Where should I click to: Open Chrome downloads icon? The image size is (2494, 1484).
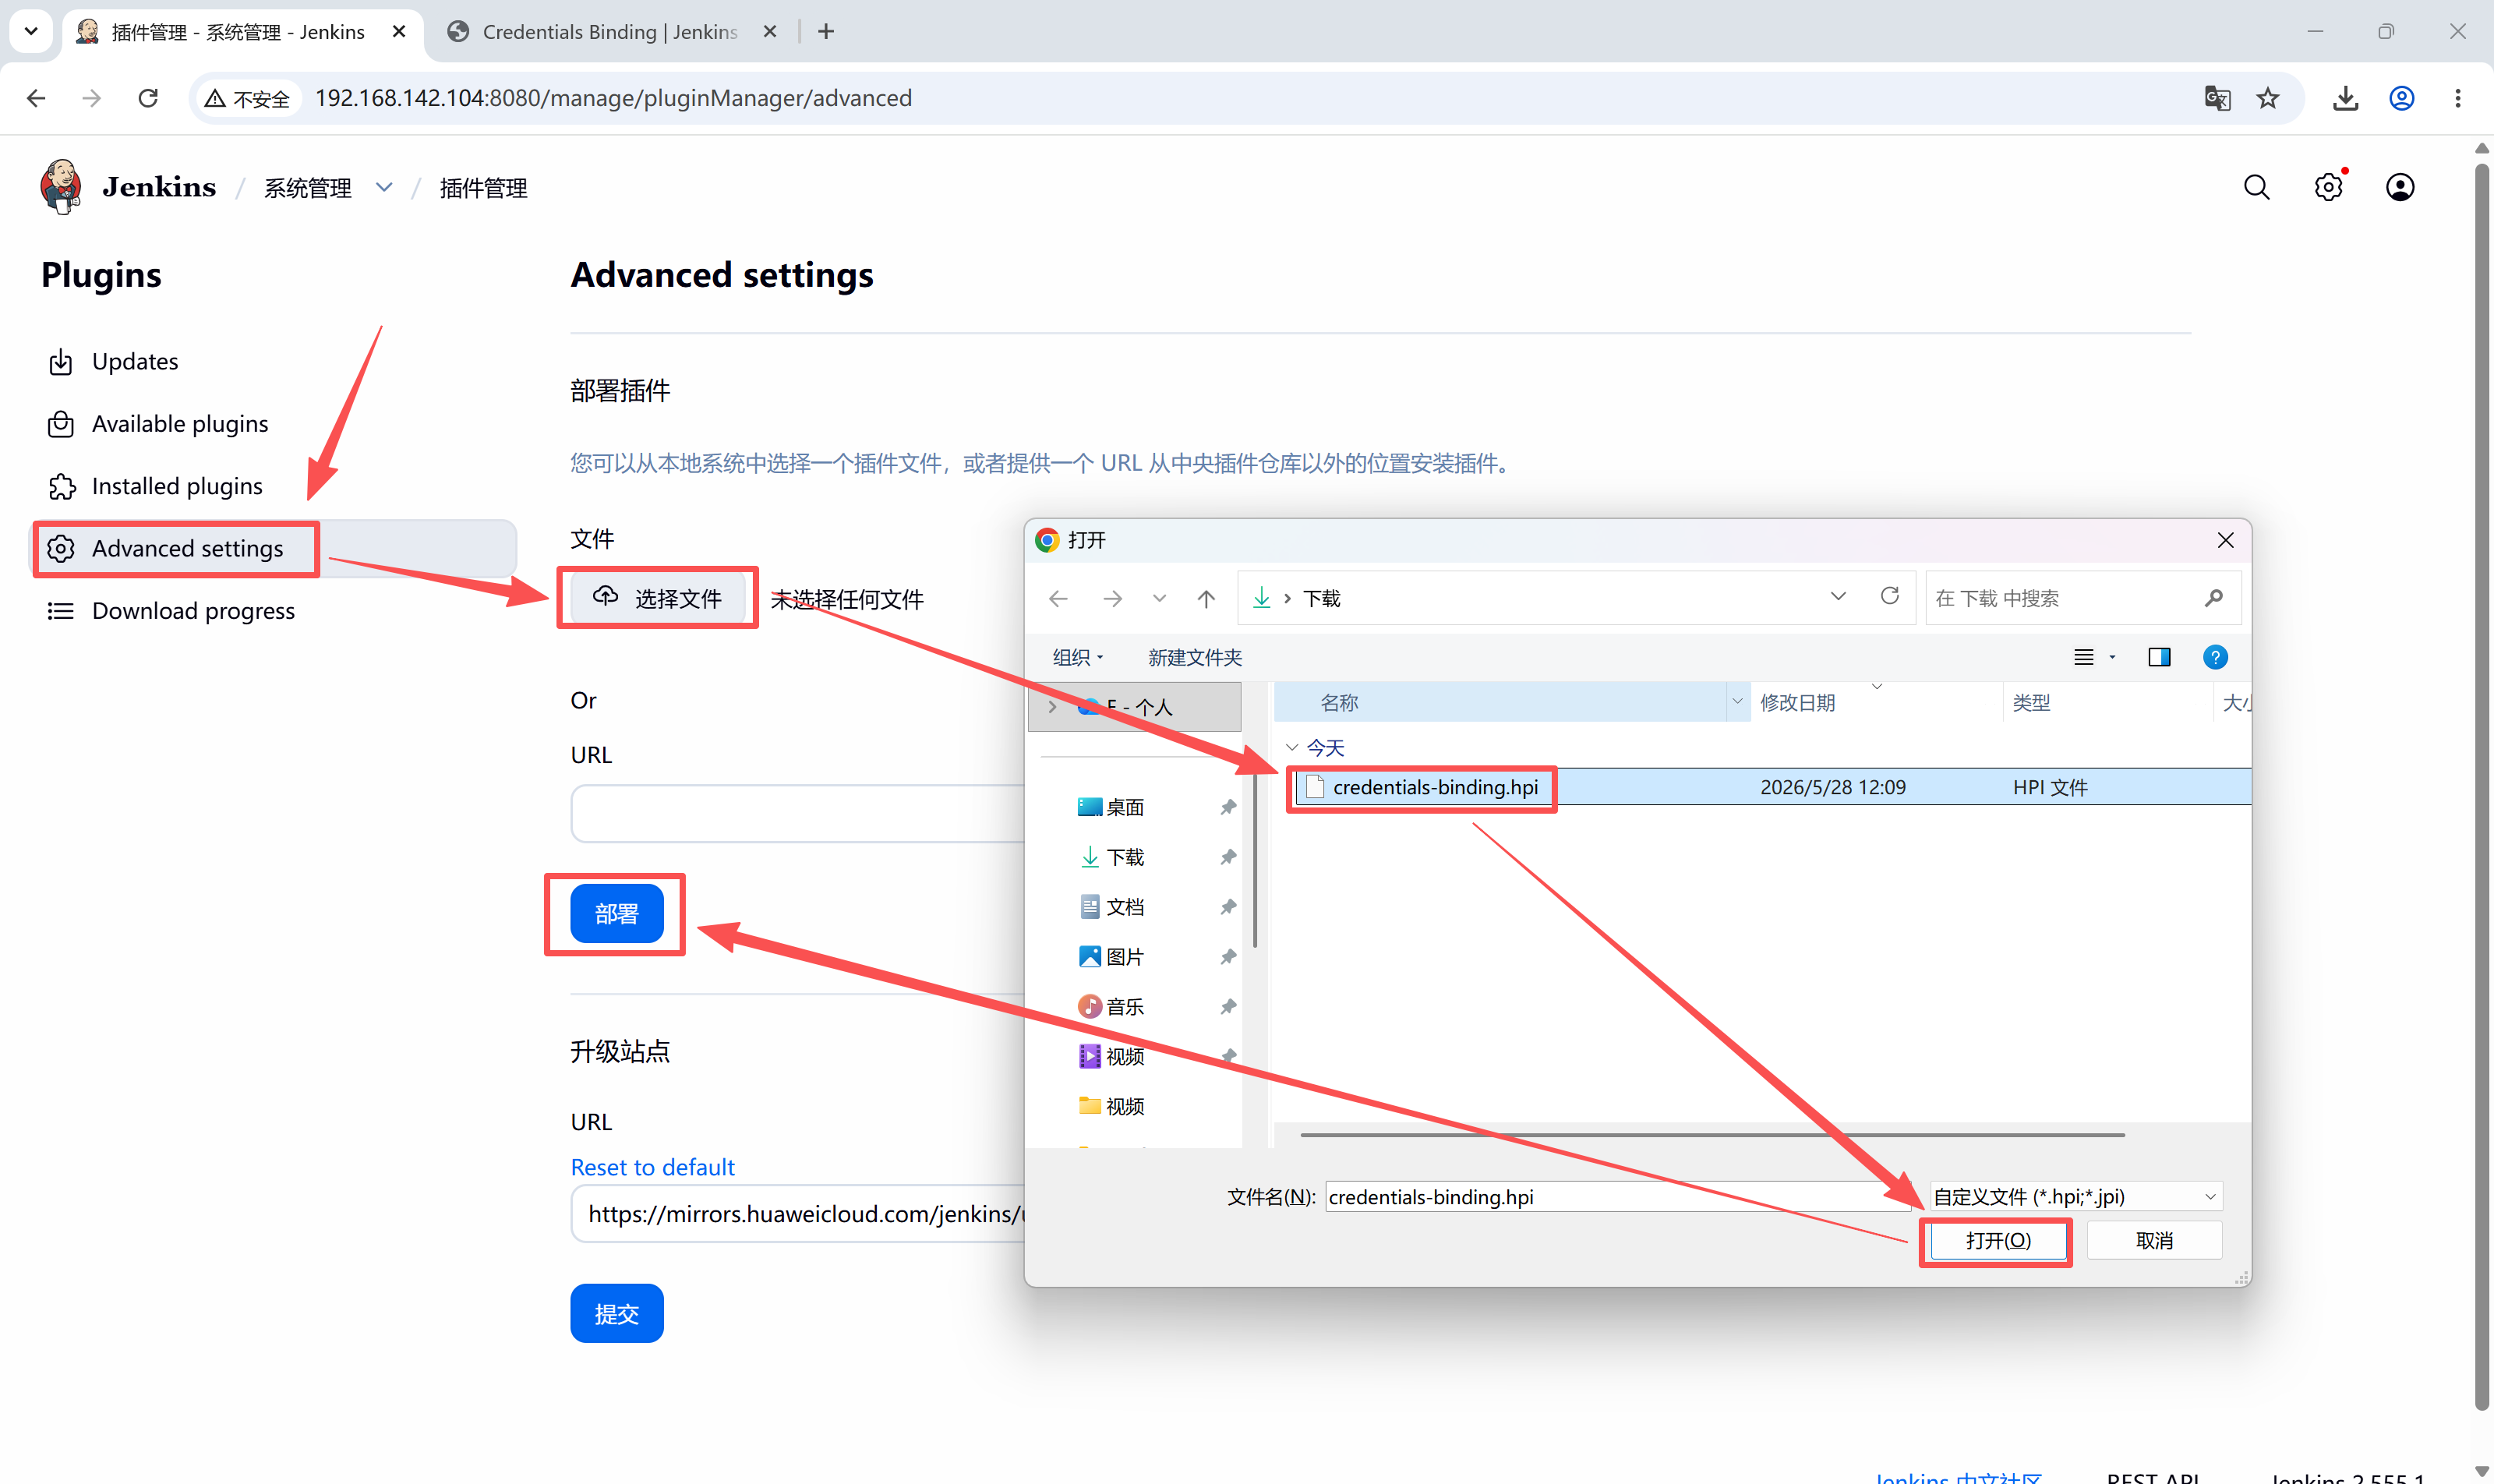[x=2345, y=98]
